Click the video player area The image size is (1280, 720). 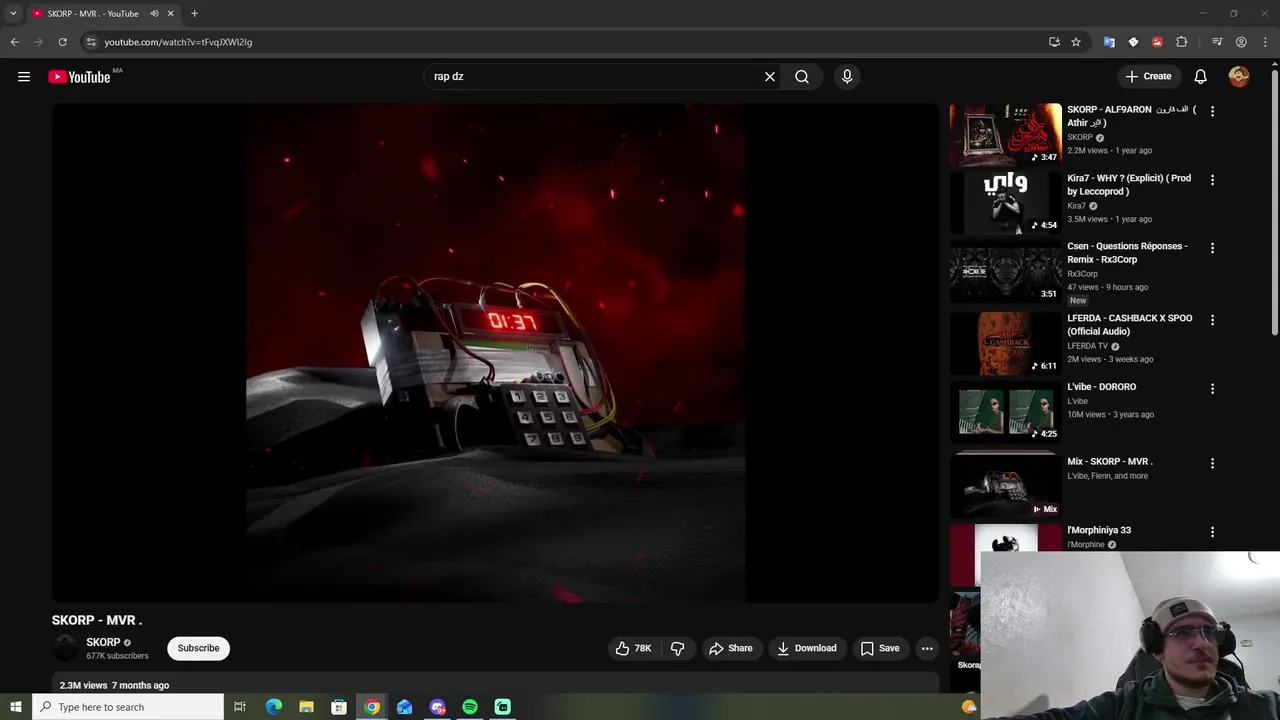coord(495,353)
